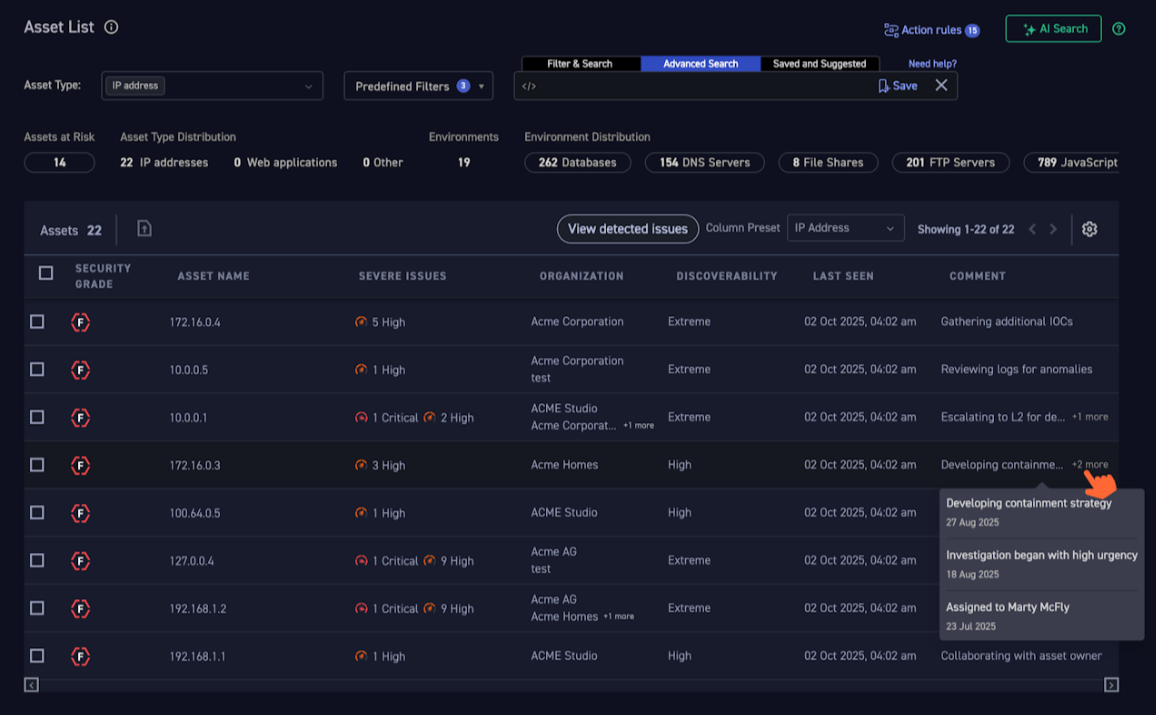
Task: Expand the Predefined Filters dropdown
Action: click(418, 86)
